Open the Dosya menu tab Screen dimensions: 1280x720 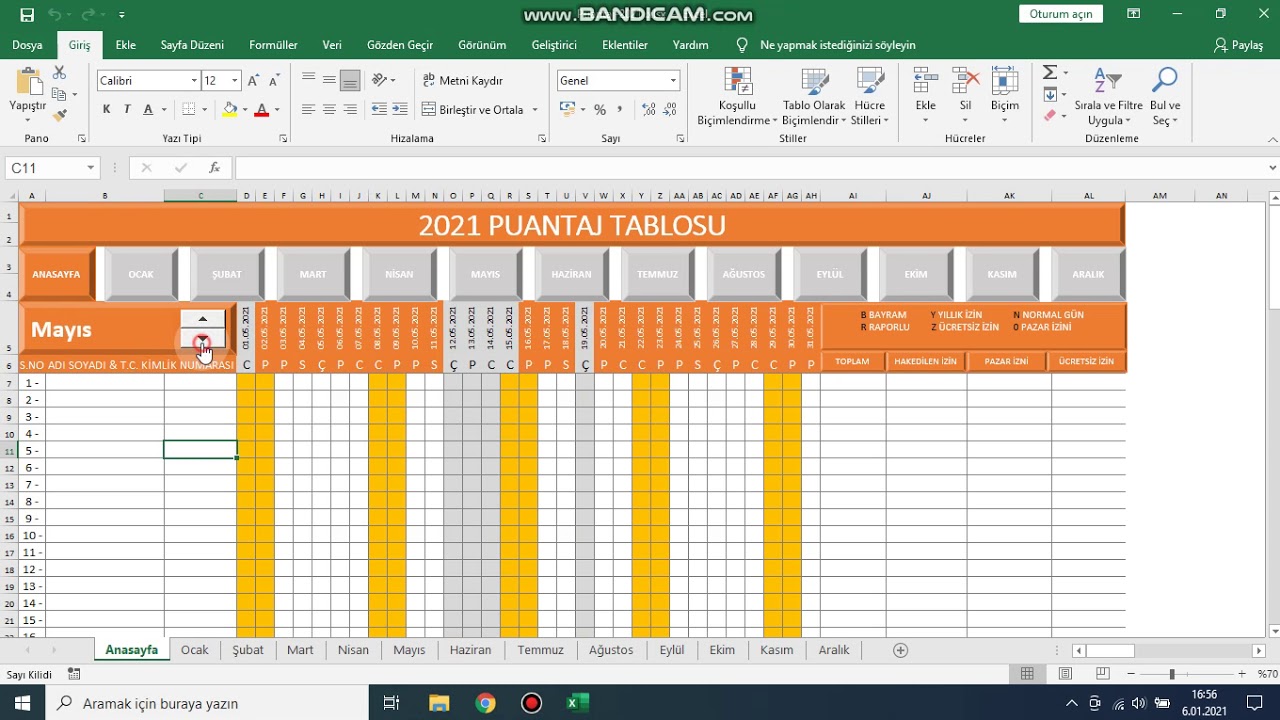pyautogui.click(x=27, y=45)
